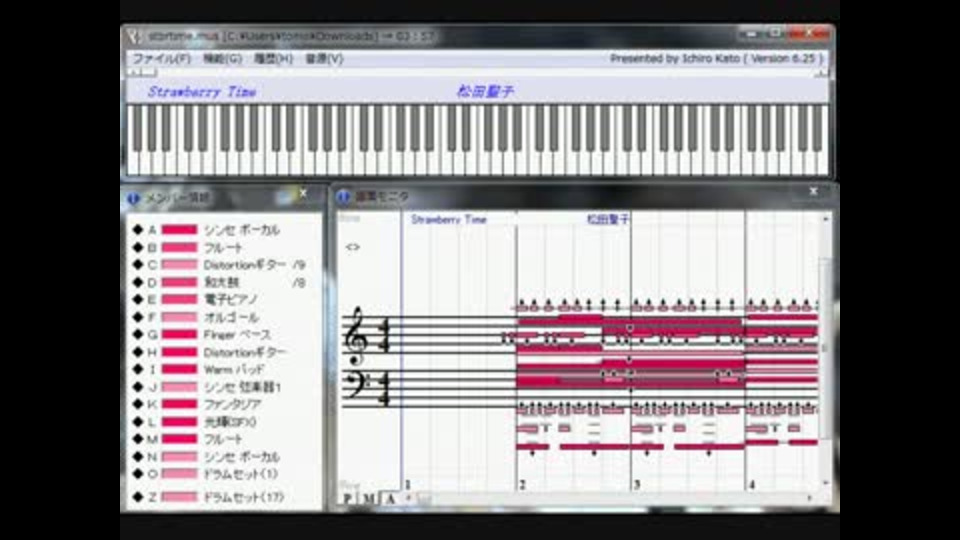This screenshot has width=960, height=540.
Task: Click the app icon in the main title bar
Action: 135,36
